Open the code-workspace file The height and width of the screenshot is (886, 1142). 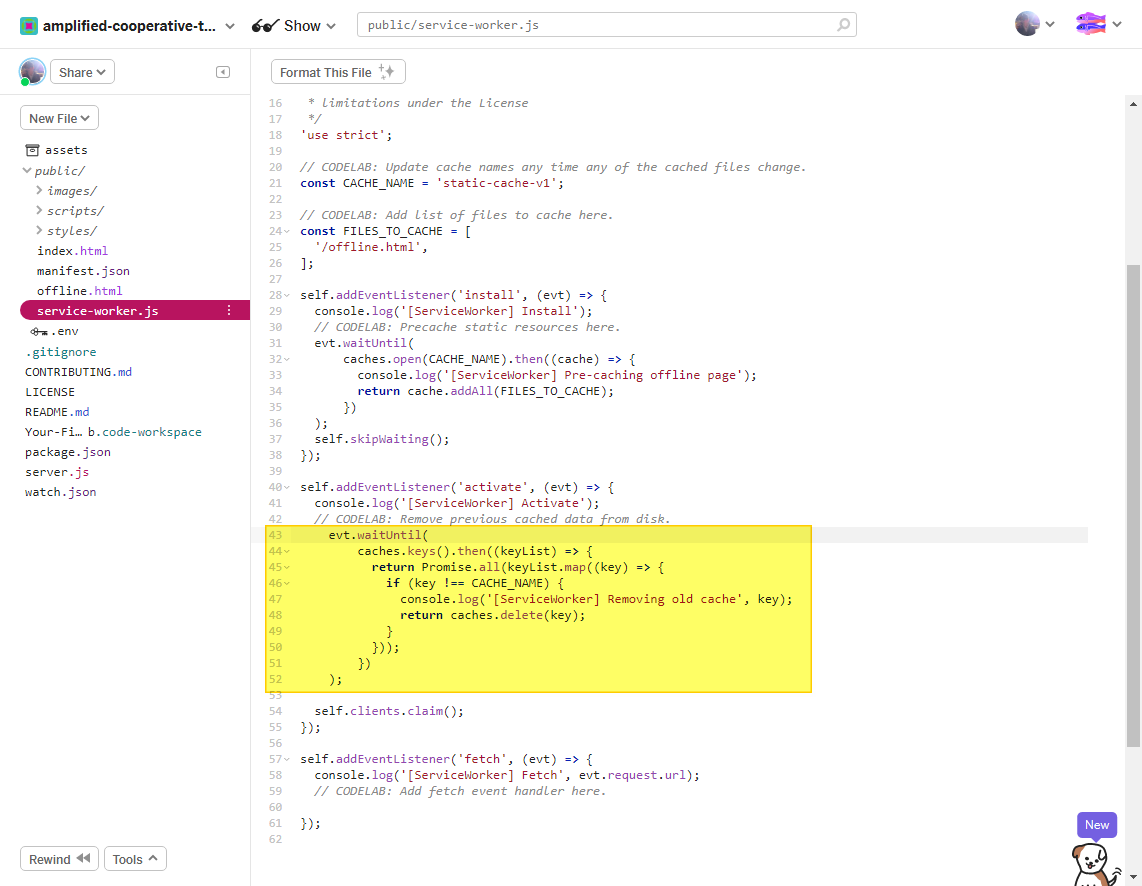(113, 432)
